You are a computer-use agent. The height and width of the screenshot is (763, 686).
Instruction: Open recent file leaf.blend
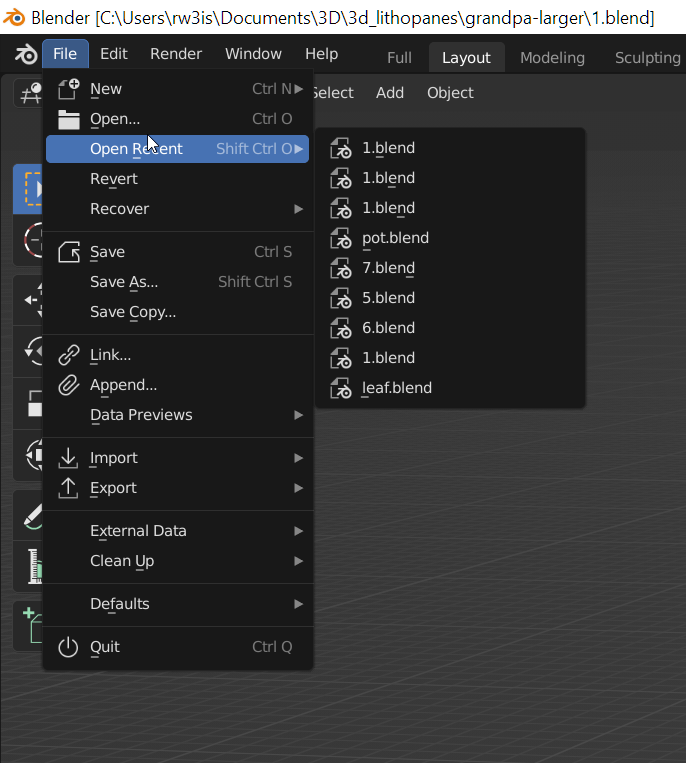tap(450, 388)
